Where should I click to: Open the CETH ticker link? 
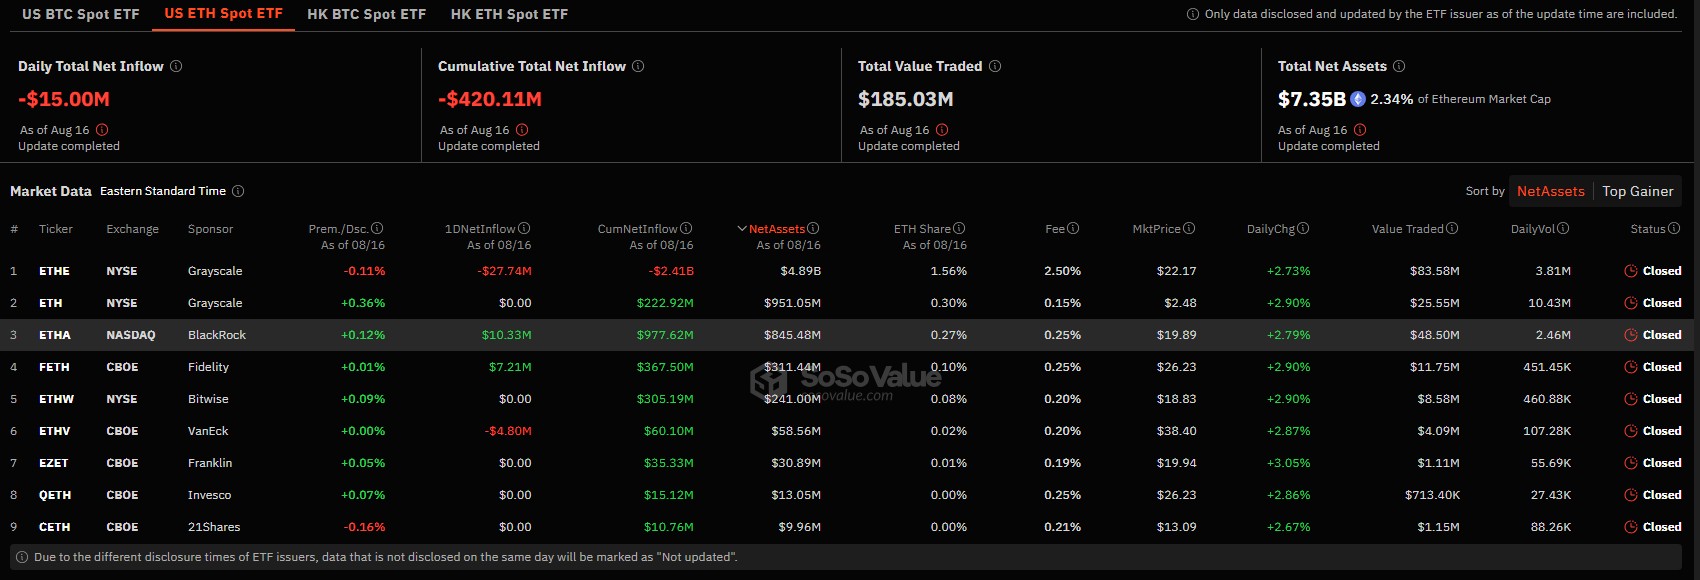pyautogui.click(x=54, y=527)
